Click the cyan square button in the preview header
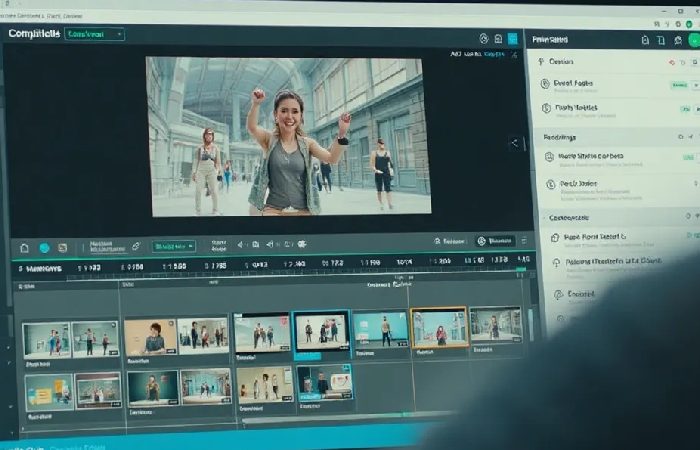The image size is (700, 450). [x=513, y=39]
